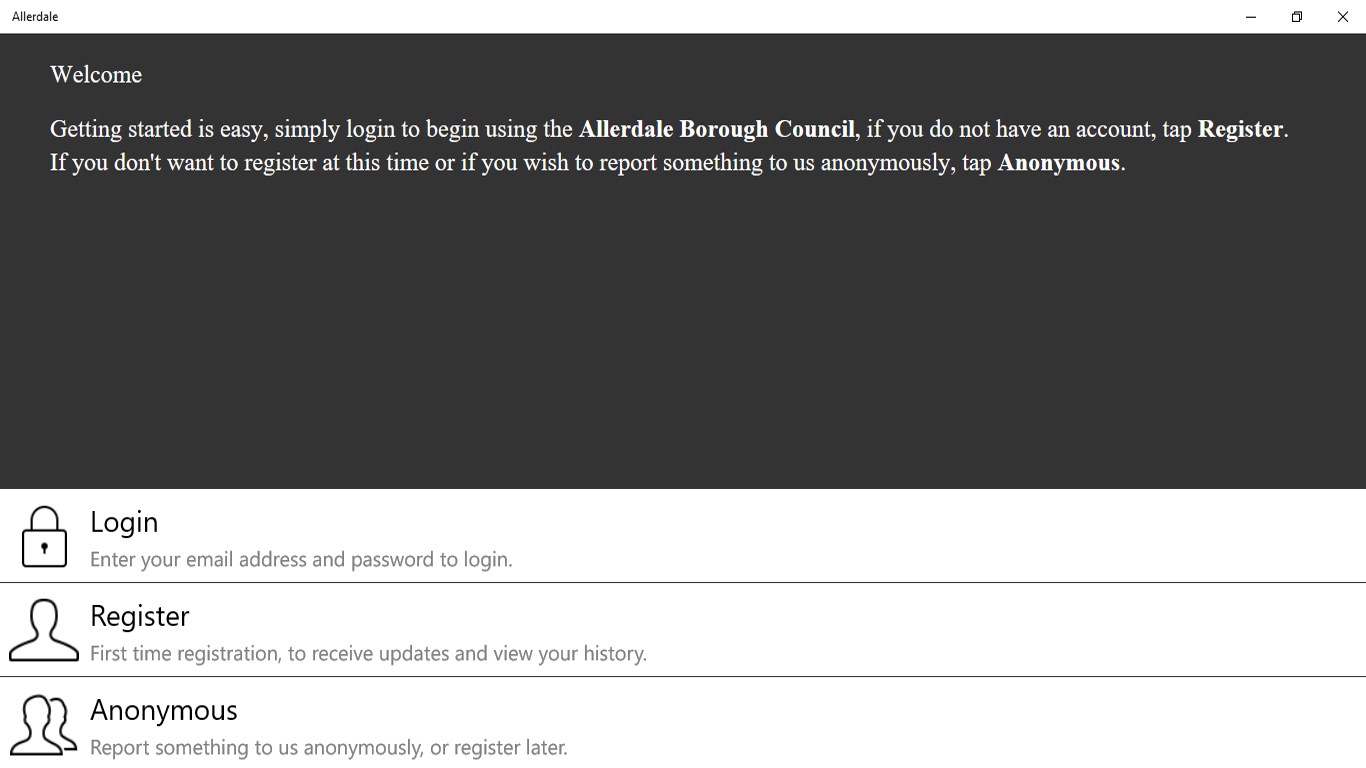This screenshot has height=768, width=1366.
Task: Click the single-person silhouette Register icon
Action: point(44,630)
